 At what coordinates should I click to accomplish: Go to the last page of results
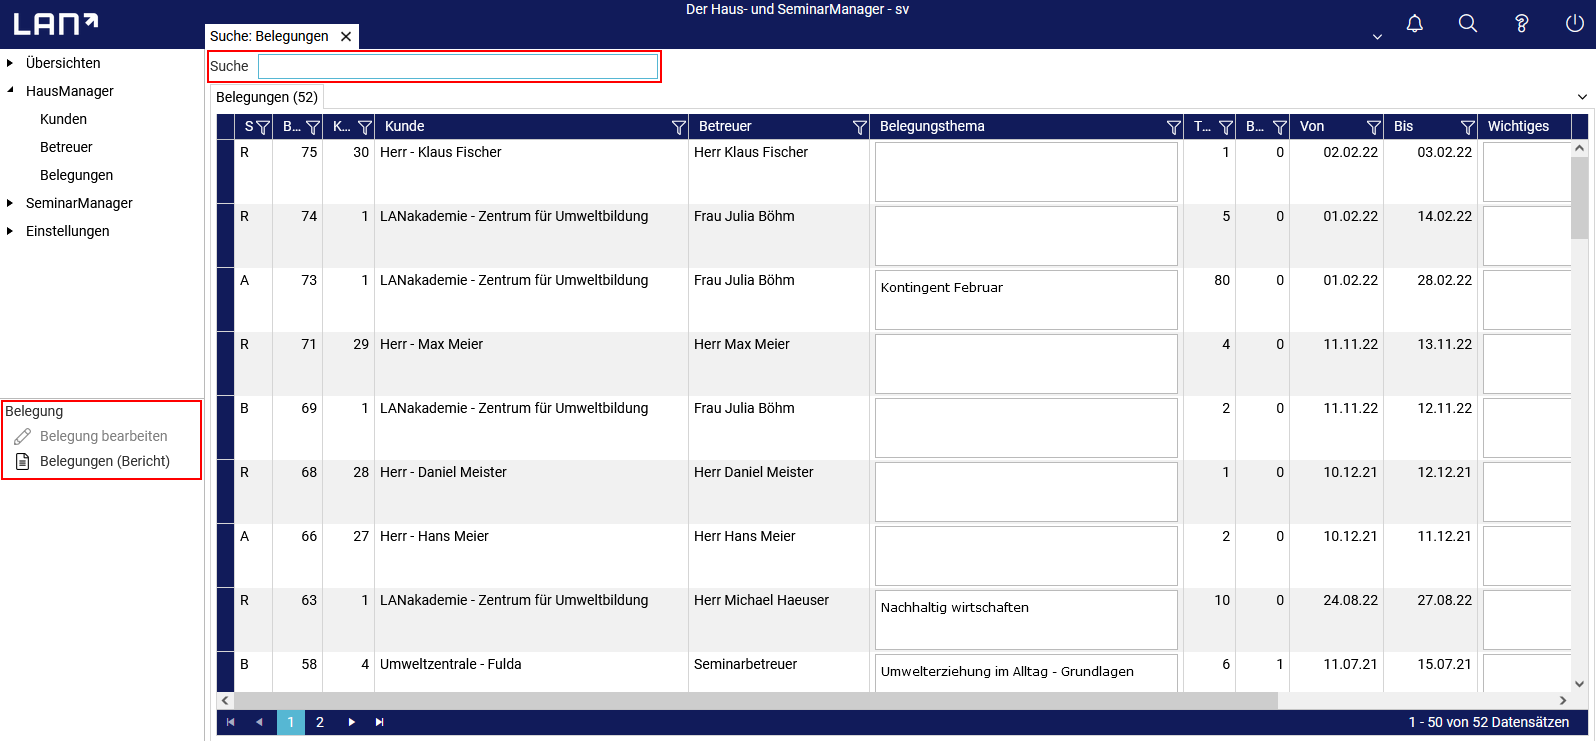(380, 722)
